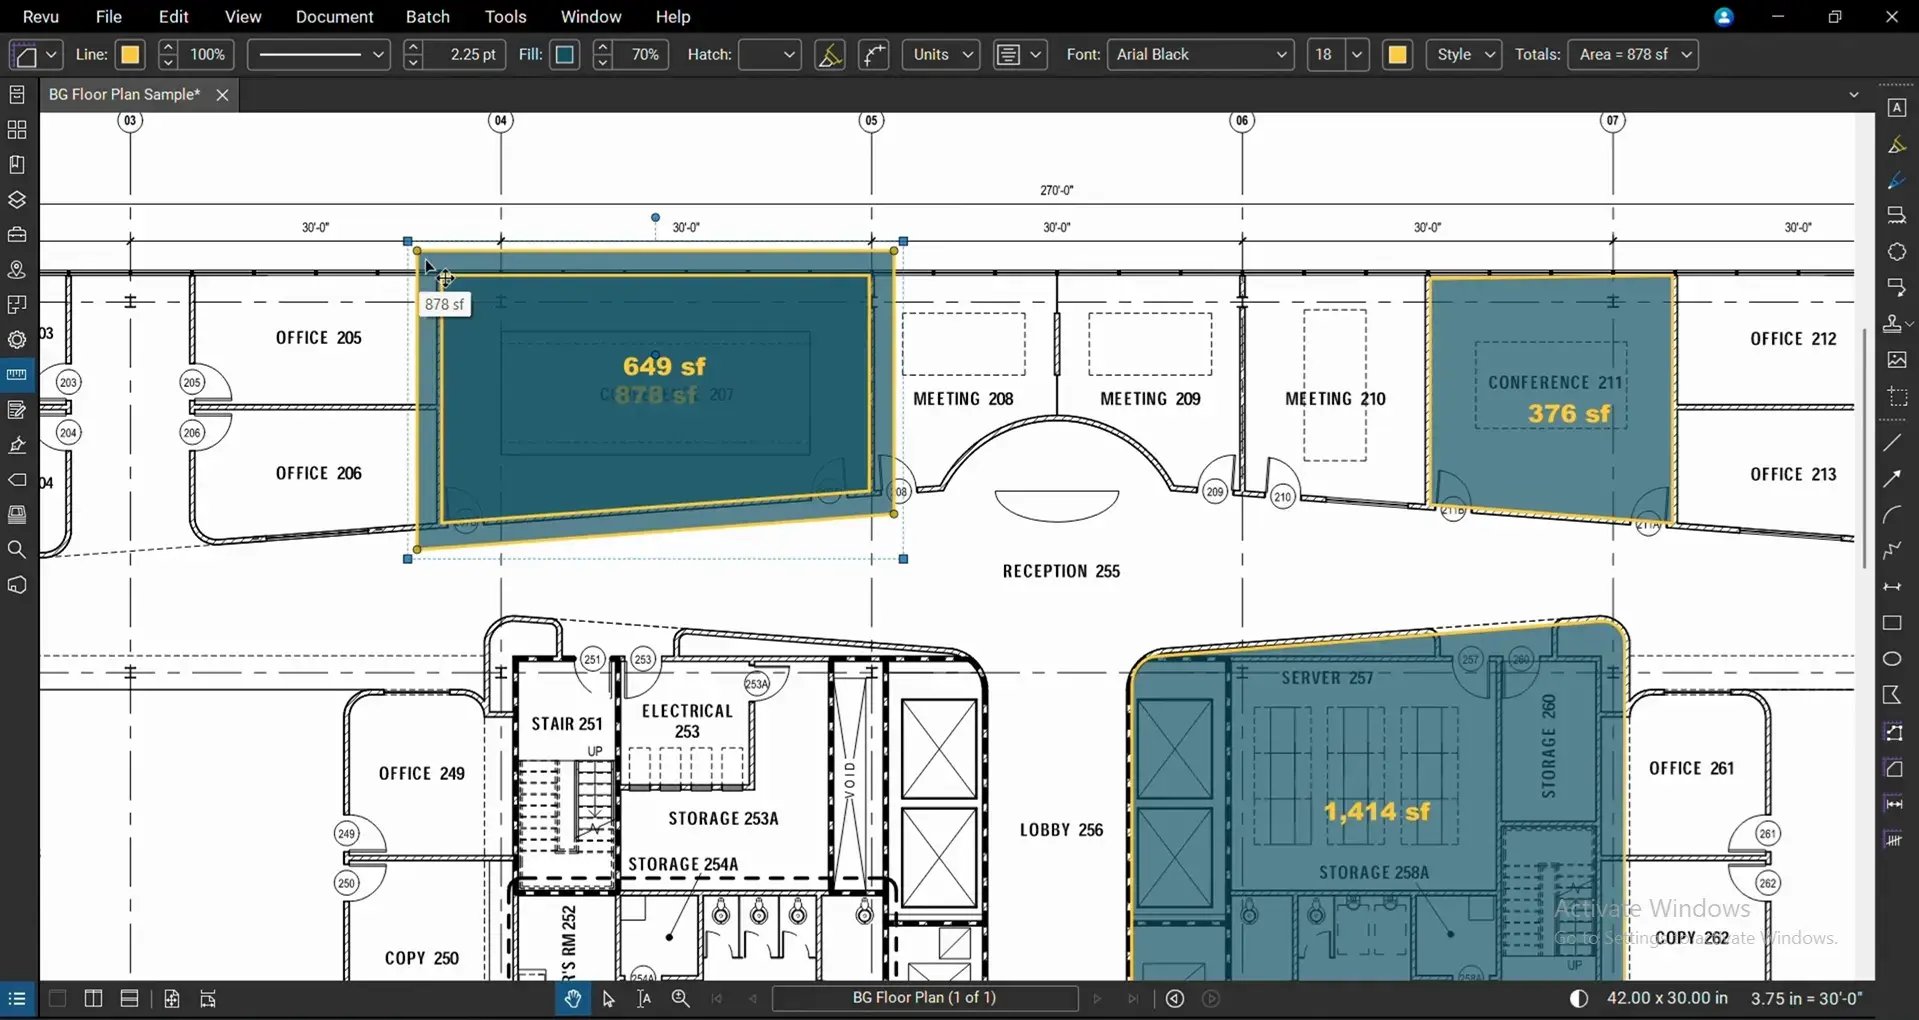Open the Spaces floor plan panel

(17, 305)
